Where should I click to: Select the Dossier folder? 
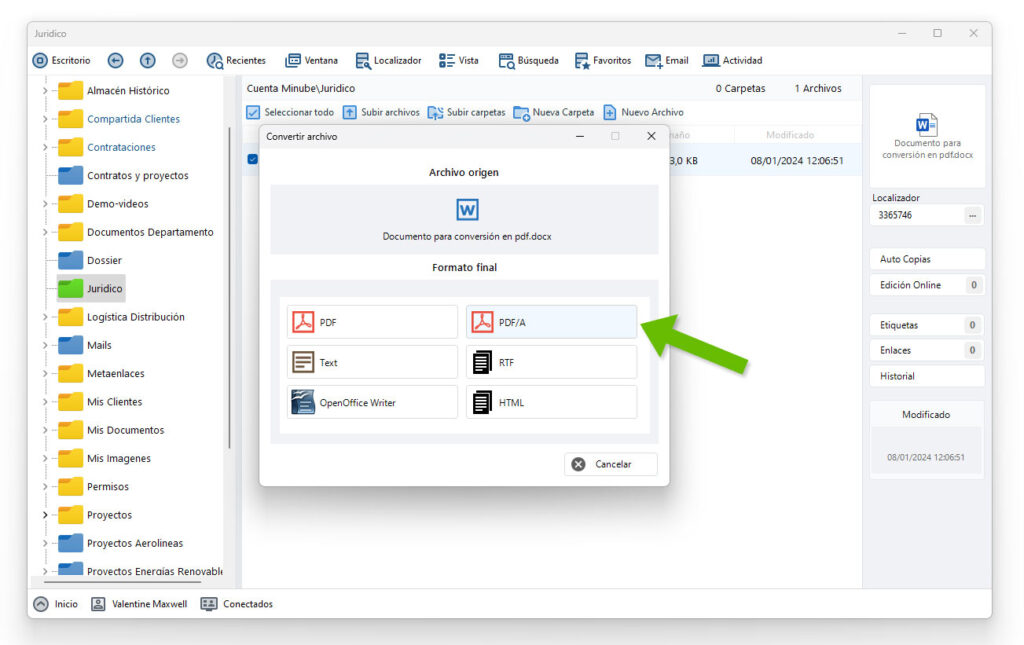(x=90, y=260)
